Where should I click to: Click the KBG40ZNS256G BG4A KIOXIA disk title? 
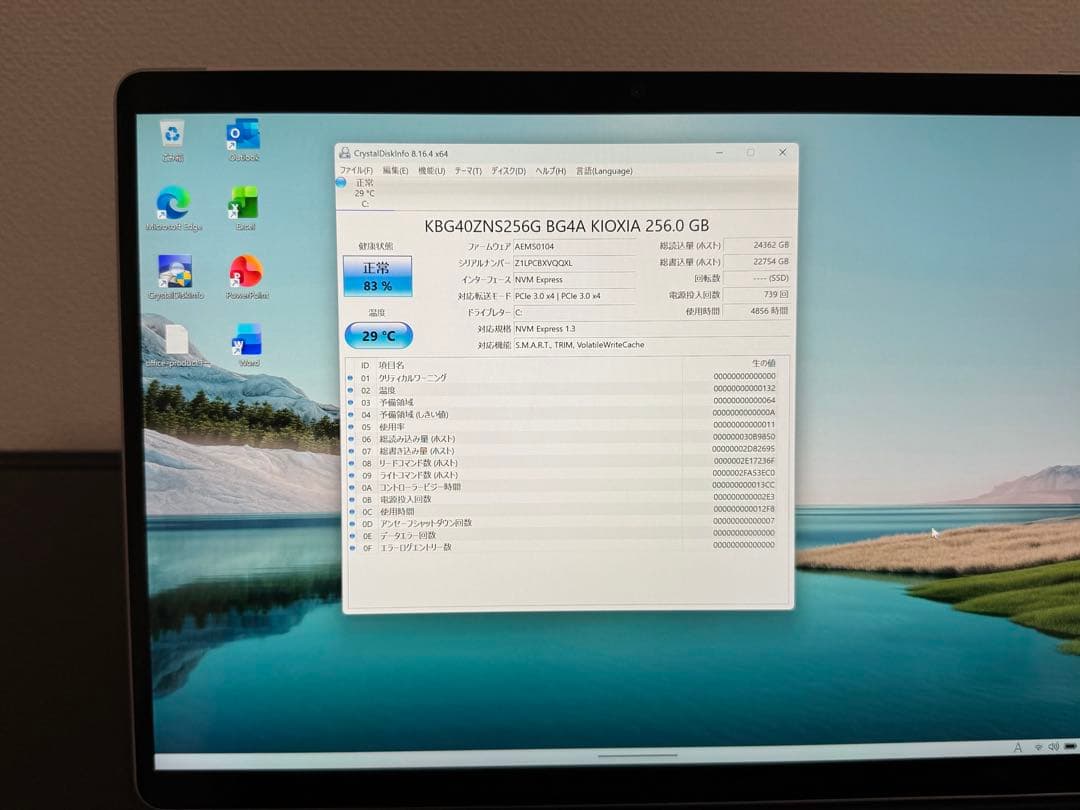pos(566,226)
